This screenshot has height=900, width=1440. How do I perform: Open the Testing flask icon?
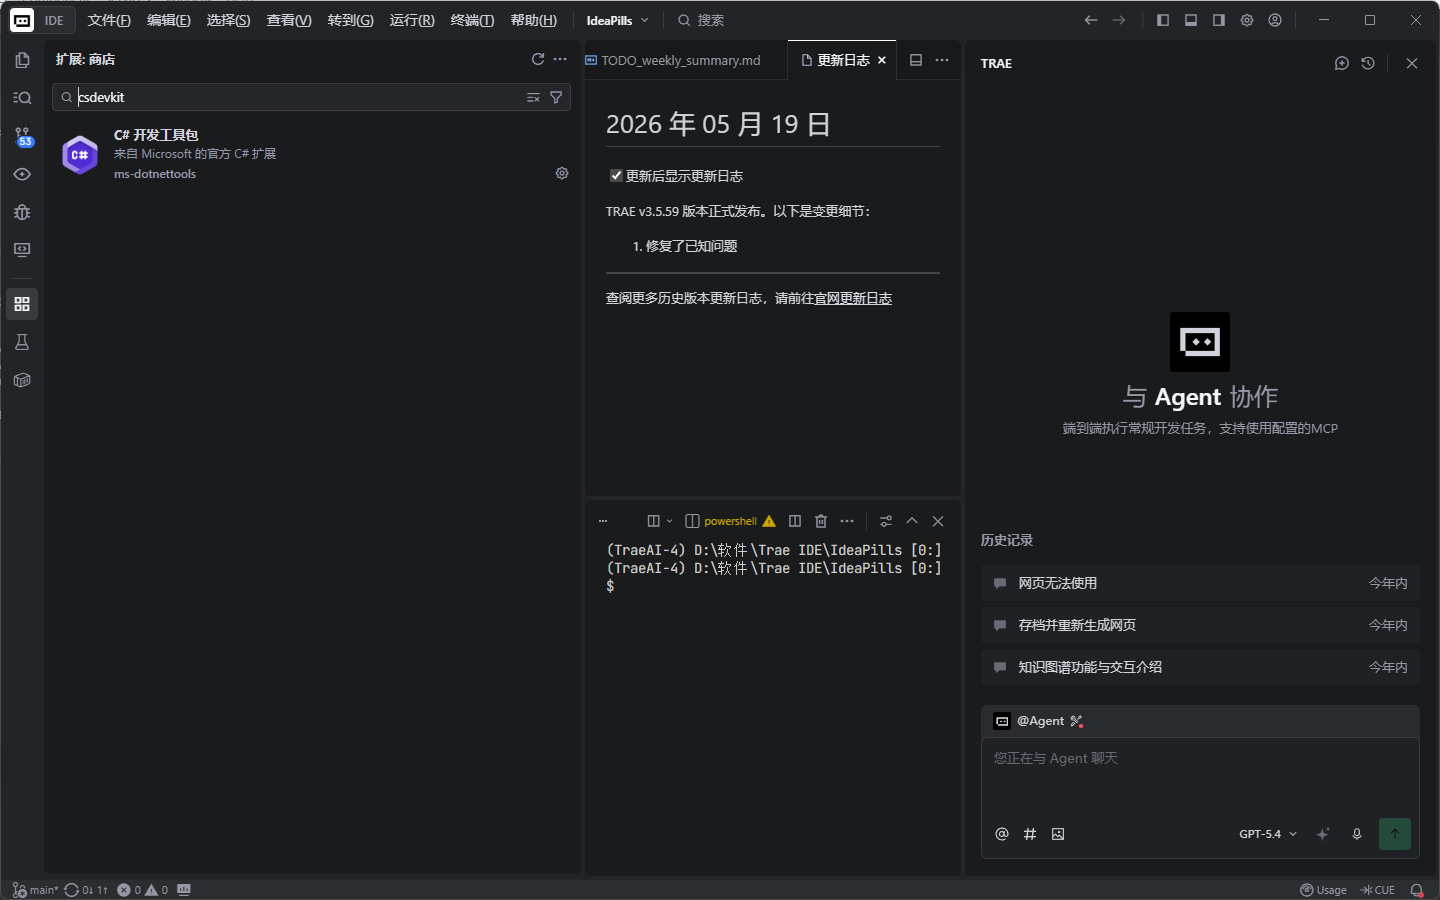click(22, 342)
